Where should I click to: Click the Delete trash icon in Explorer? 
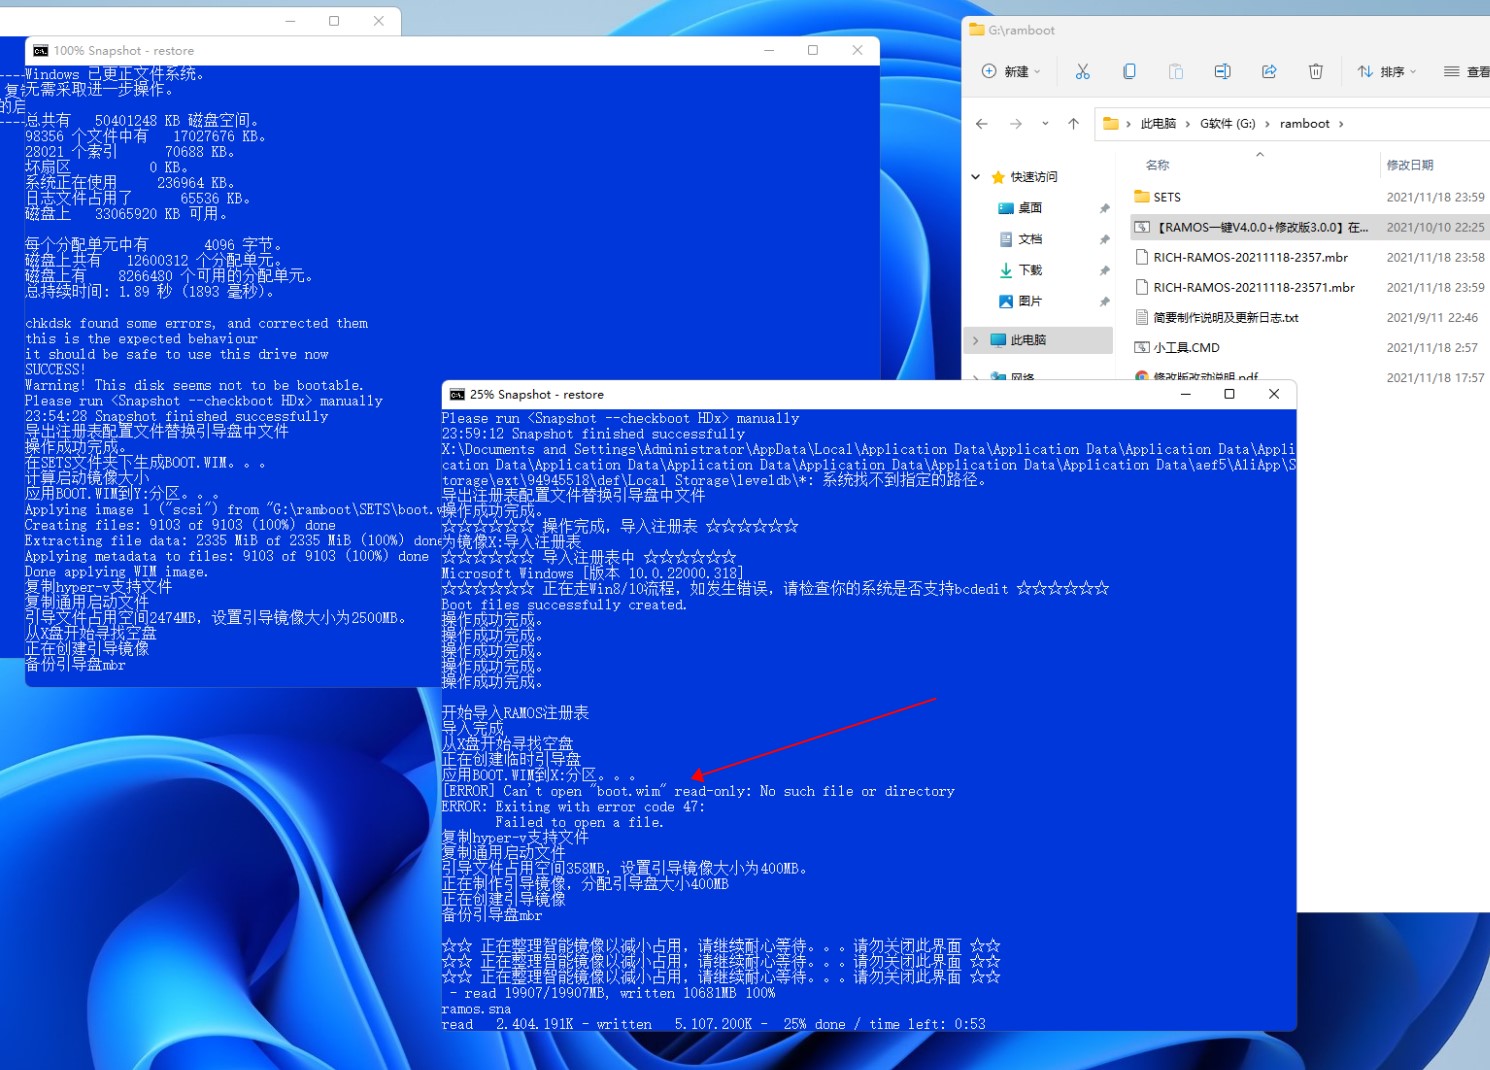(1315, 71)
